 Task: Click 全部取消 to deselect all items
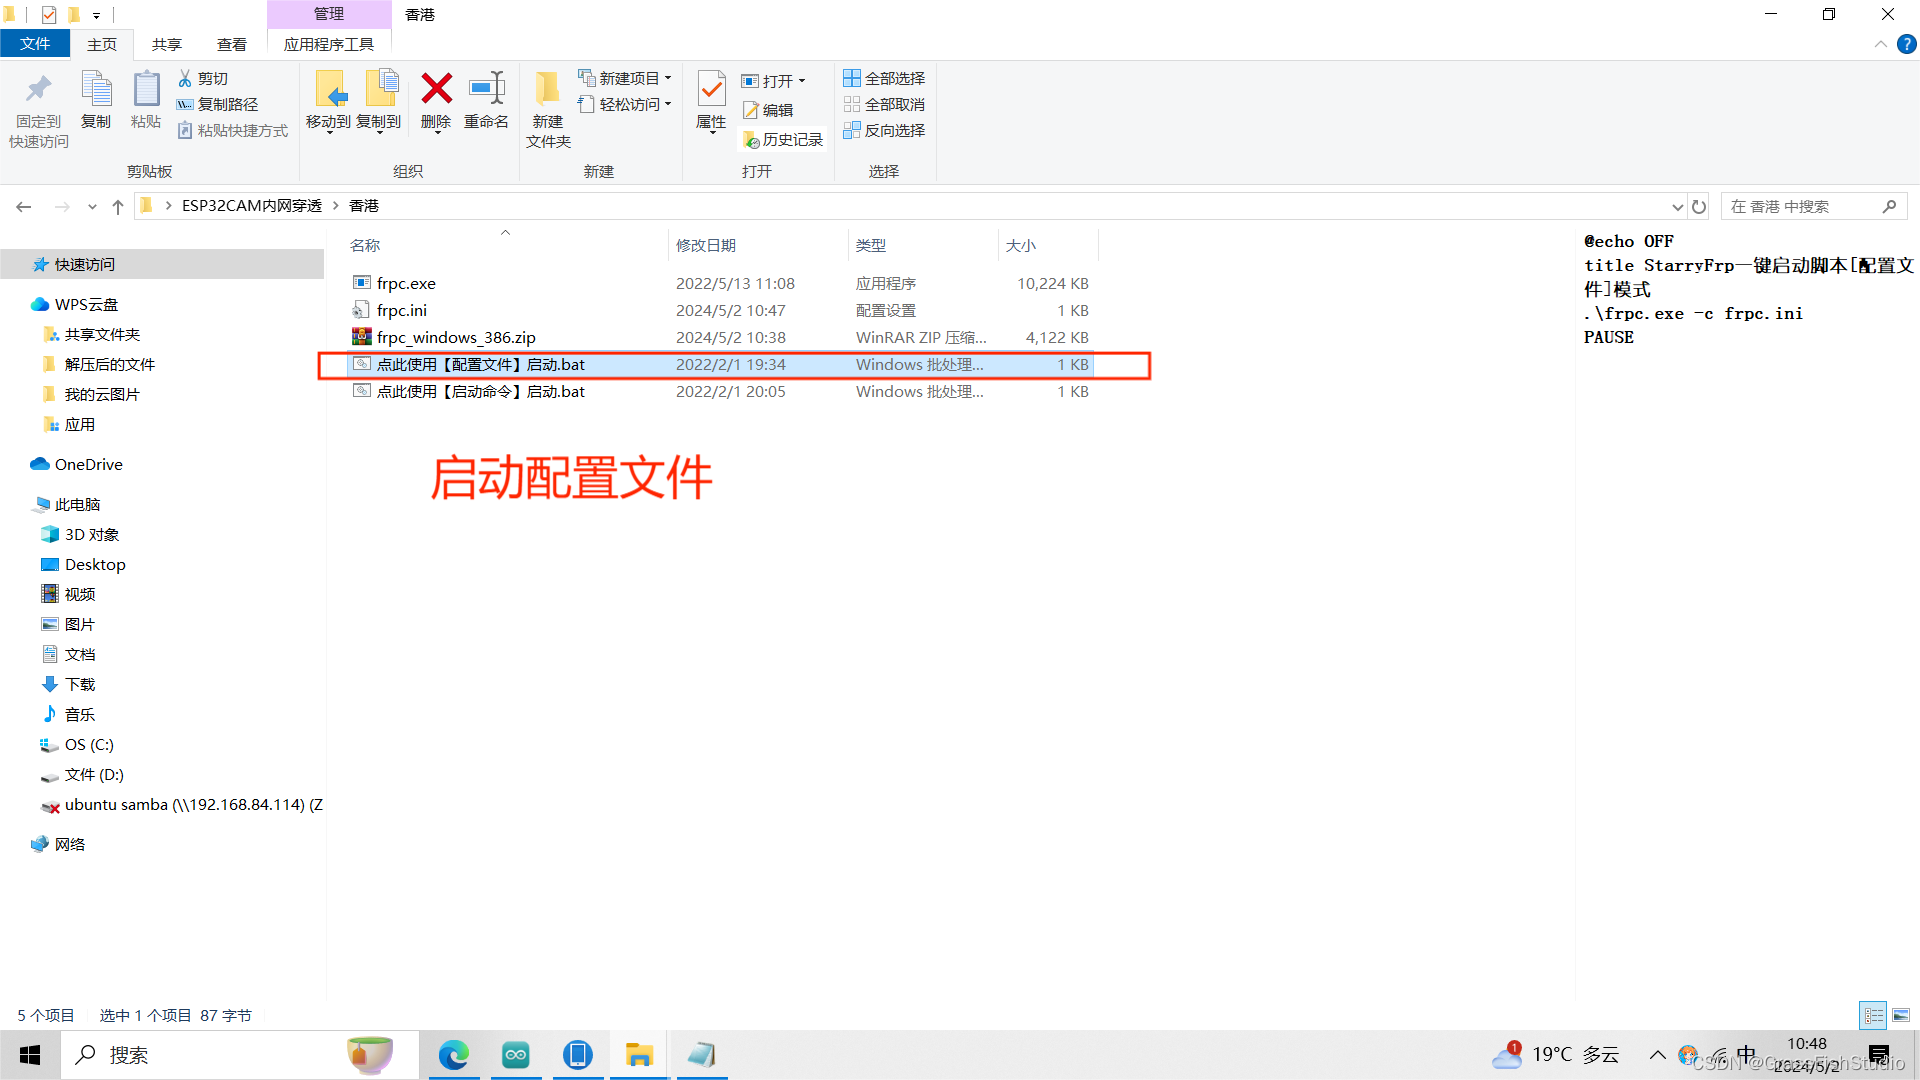tap(884, 104)
